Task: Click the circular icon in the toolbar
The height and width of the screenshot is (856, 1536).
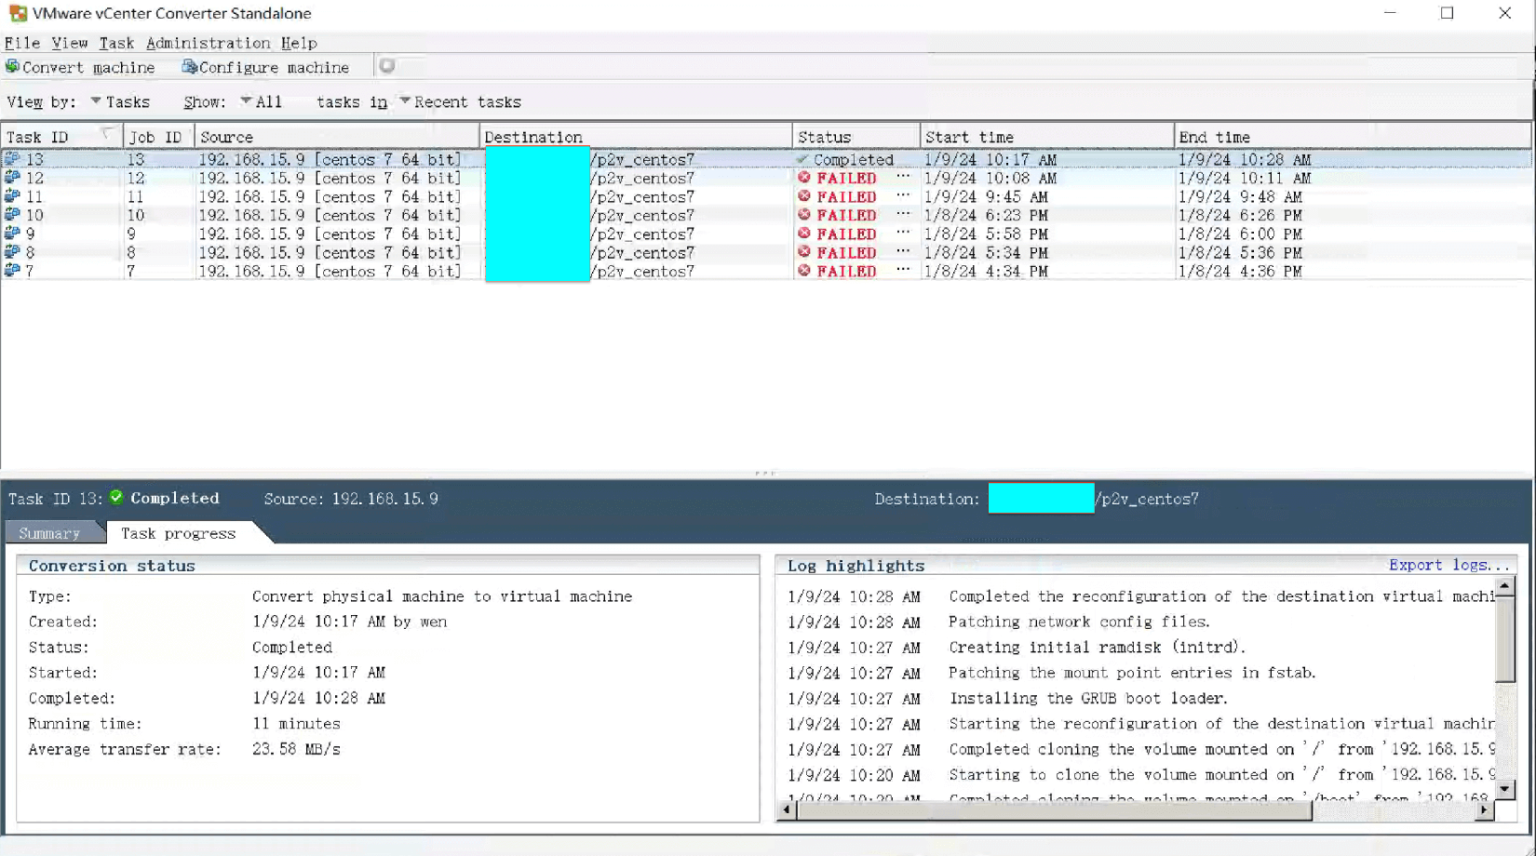Action: pos(389,65)
